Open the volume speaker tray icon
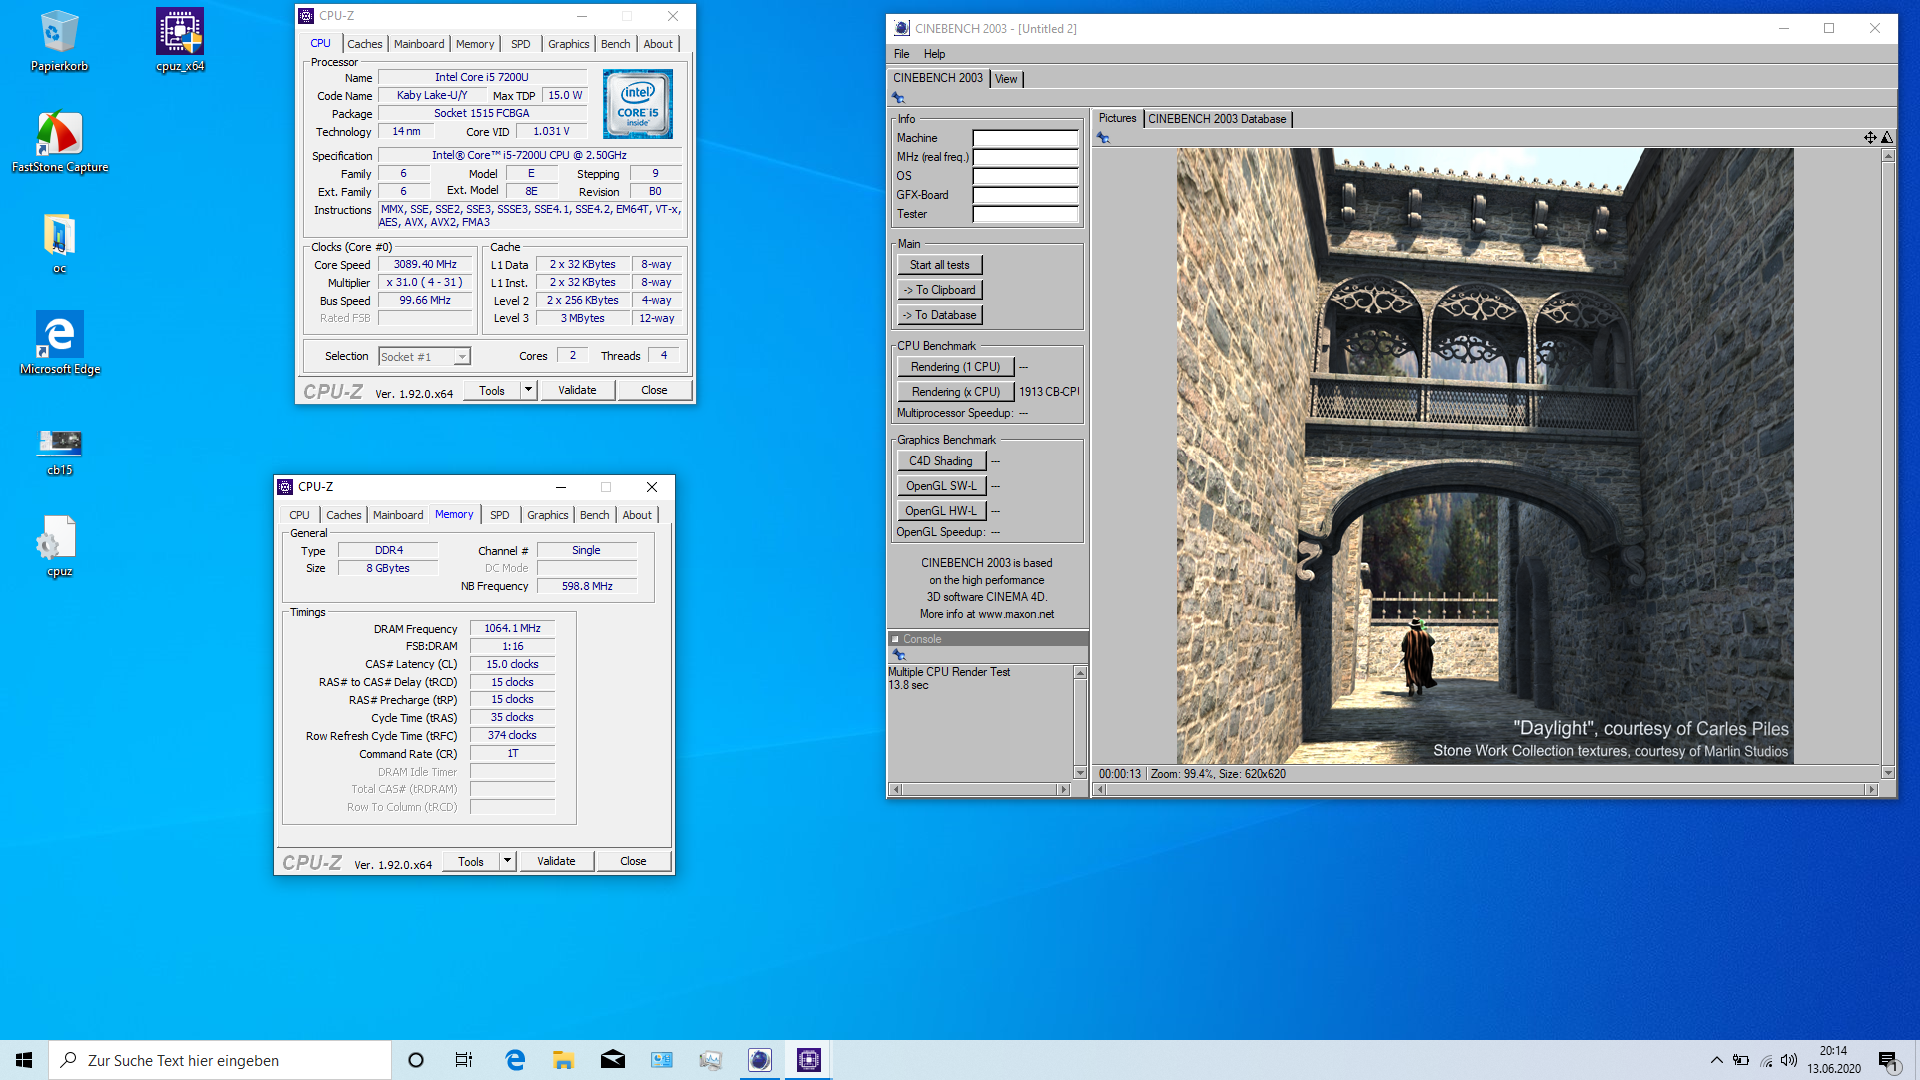 (1789, 1060)
